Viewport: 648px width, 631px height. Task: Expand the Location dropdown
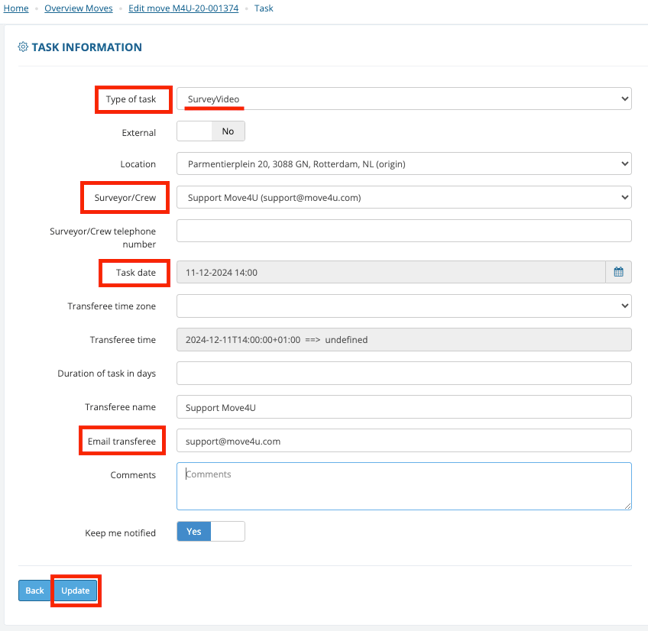[404, 164]
